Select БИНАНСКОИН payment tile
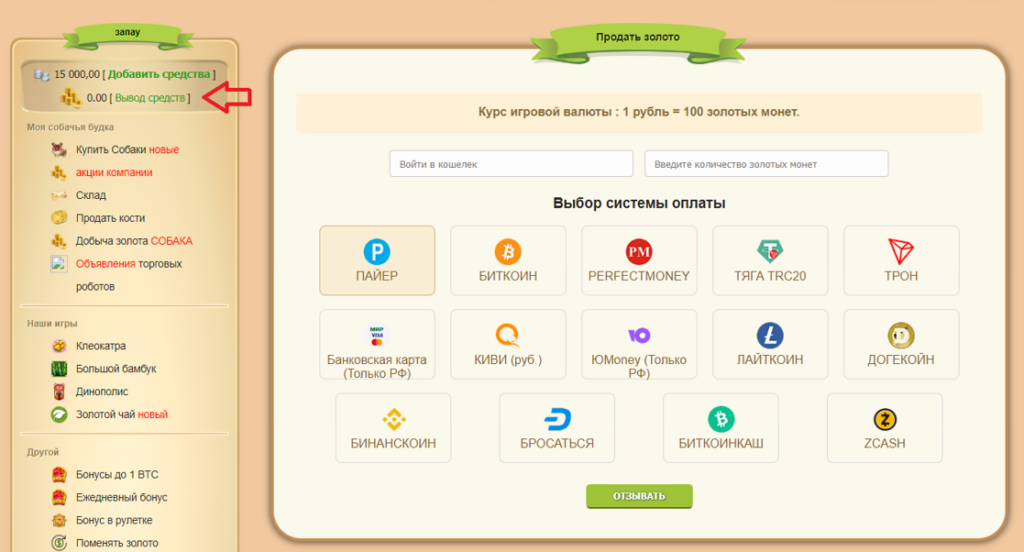This screenshot has height=552, width=1024. pos(393,428)
